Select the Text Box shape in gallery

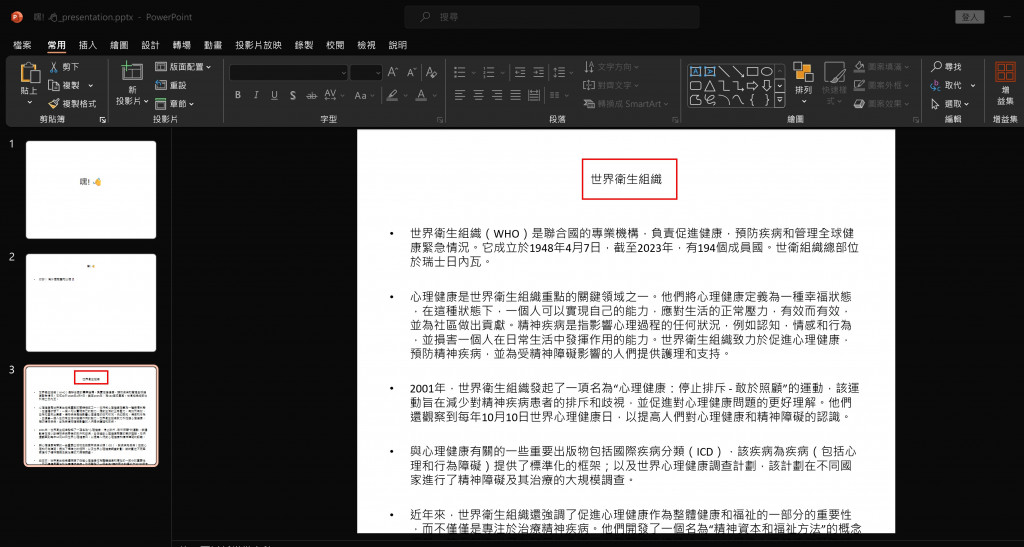[696, 72]
